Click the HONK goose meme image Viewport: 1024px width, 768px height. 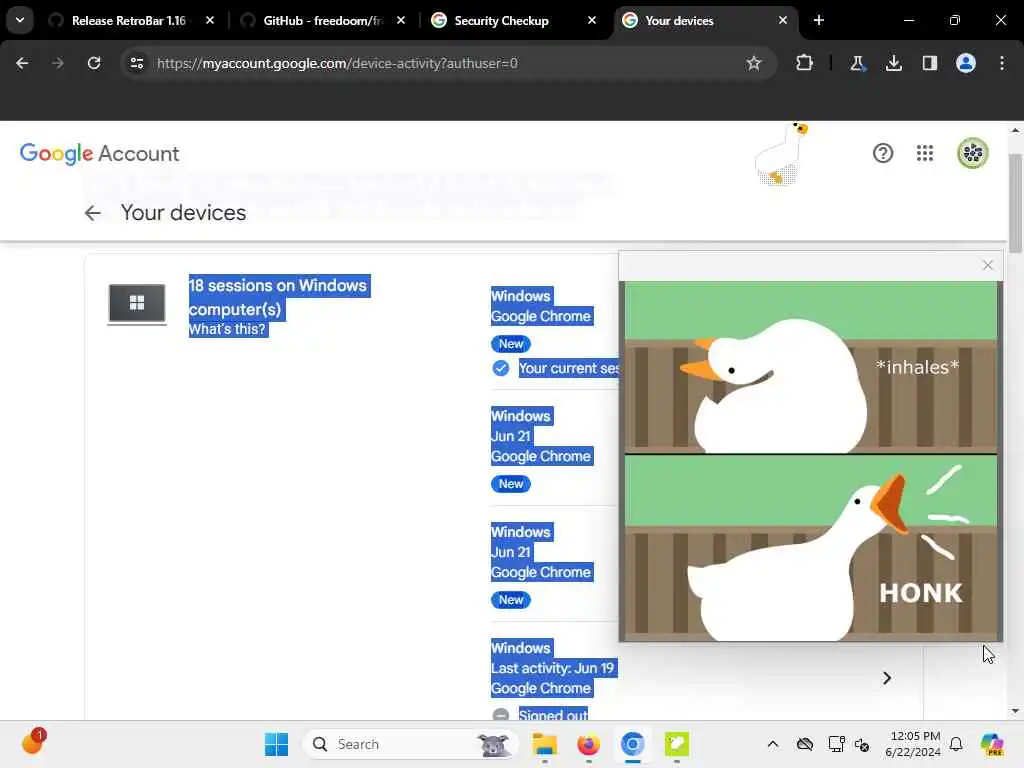(x=810, y=461)
